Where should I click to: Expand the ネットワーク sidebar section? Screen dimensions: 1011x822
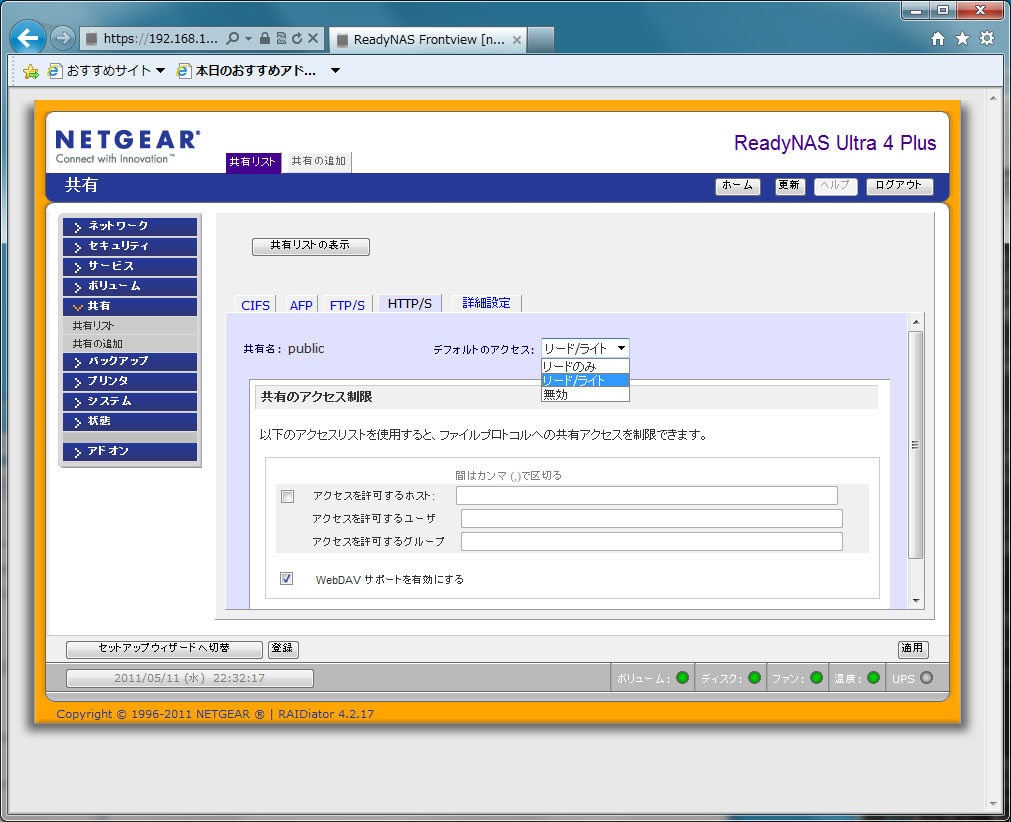tap(130, 226)
